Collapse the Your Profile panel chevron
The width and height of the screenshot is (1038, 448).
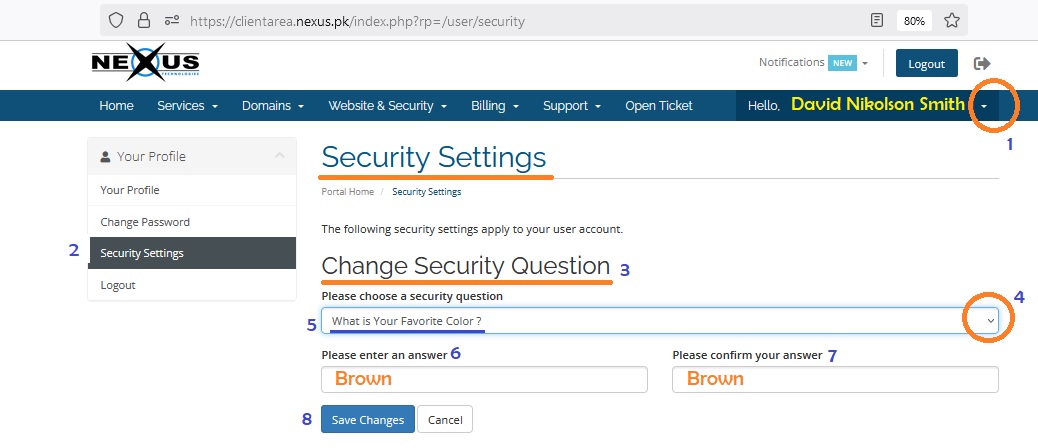point(279,156)
